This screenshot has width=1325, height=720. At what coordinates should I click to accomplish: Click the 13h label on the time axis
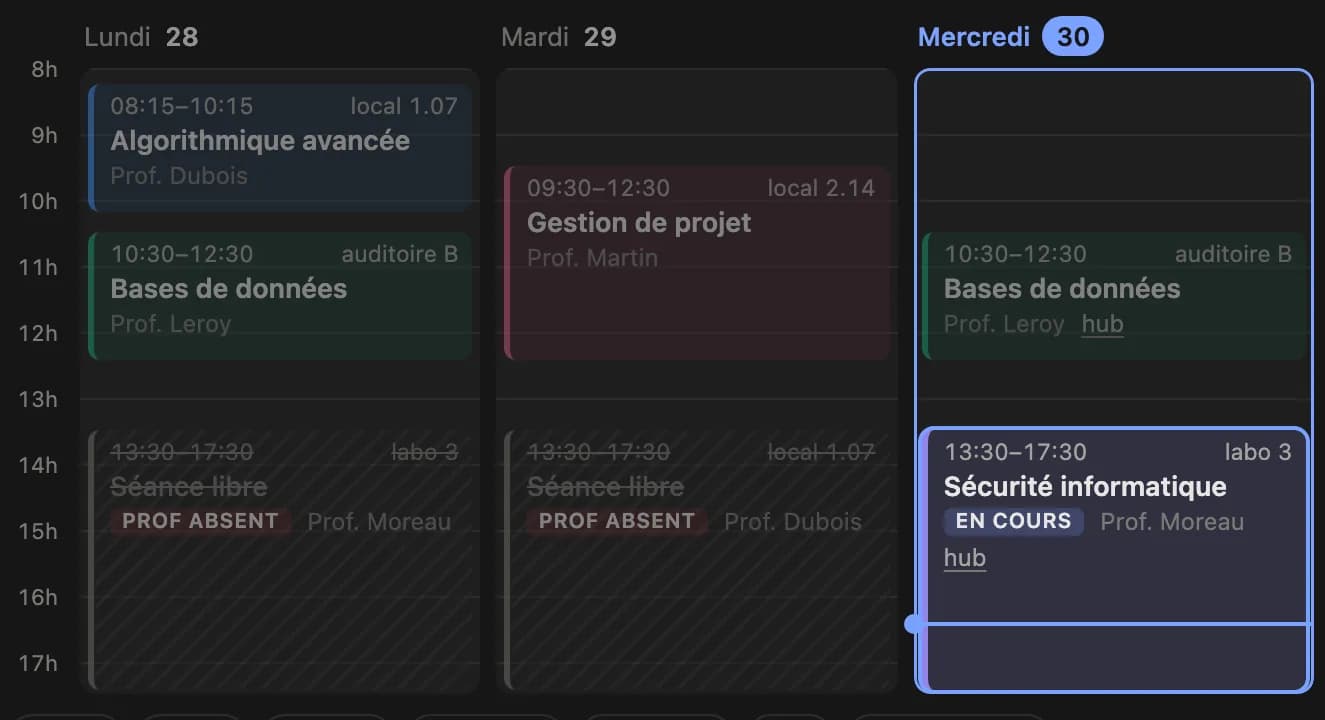(40, 399)
